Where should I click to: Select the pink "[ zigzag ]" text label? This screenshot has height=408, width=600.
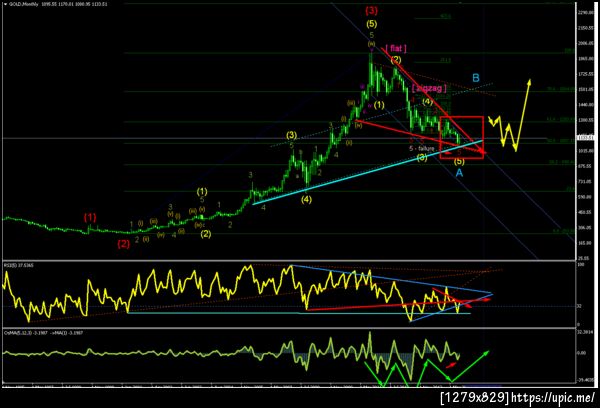pos(429,88)
